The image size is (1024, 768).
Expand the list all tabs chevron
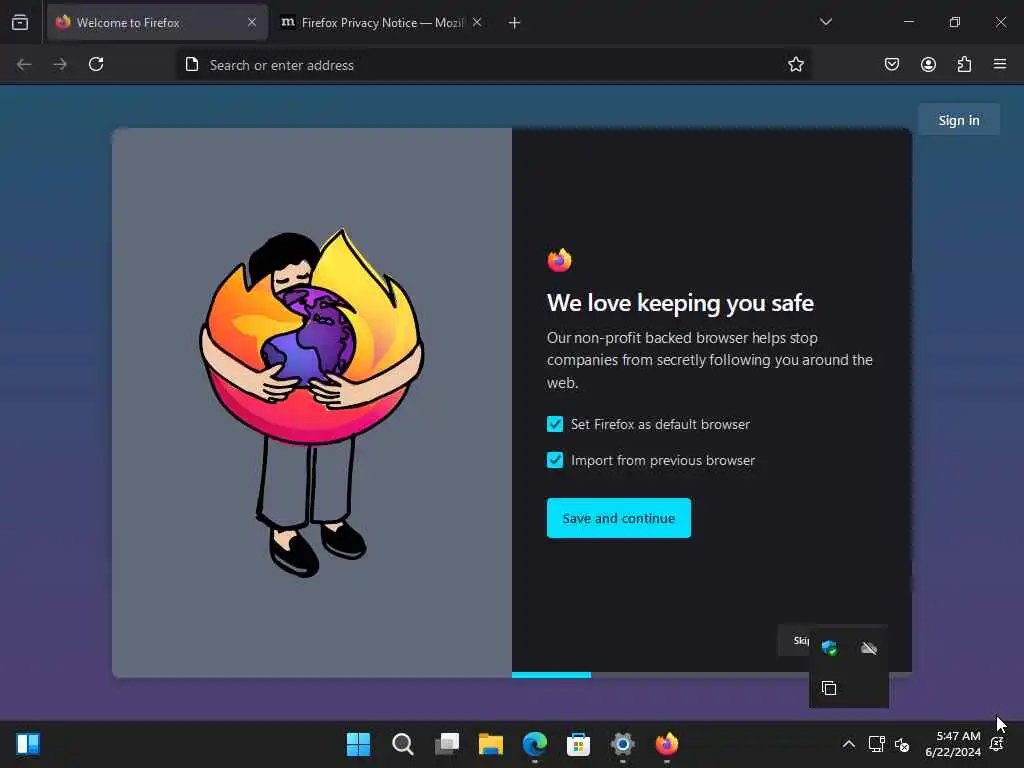coord(825,22)
